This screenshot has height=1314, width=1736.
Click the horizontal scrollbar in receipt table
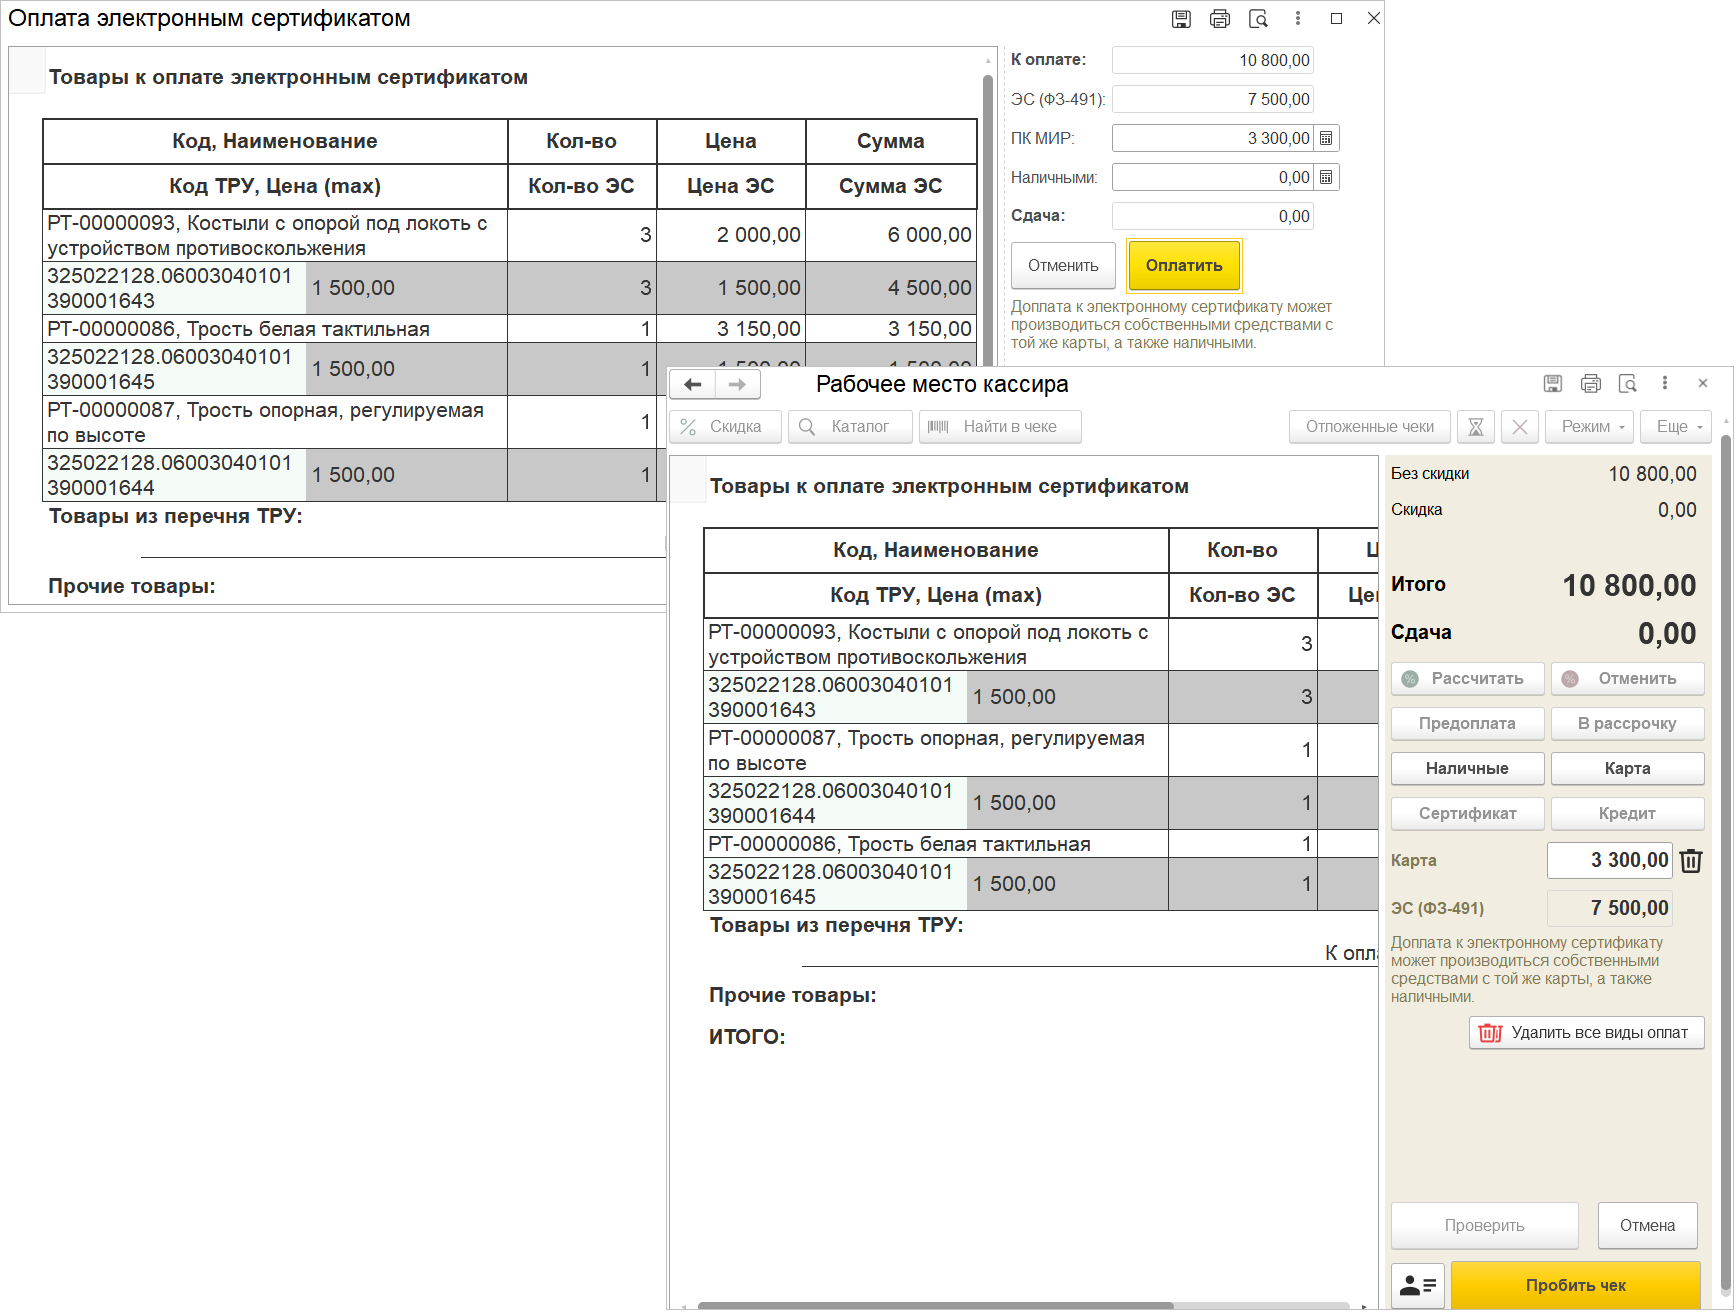pyautogui.click(x=935, y=1306)
